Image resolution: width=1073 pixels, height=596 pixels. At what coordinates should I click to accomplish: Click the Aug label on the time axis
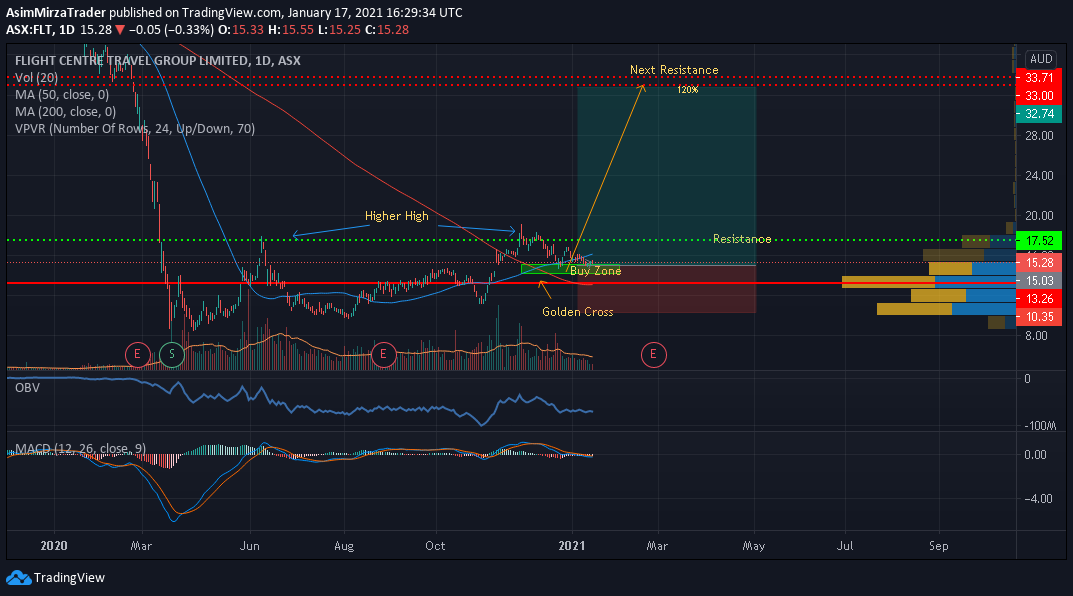coord(344,546)
